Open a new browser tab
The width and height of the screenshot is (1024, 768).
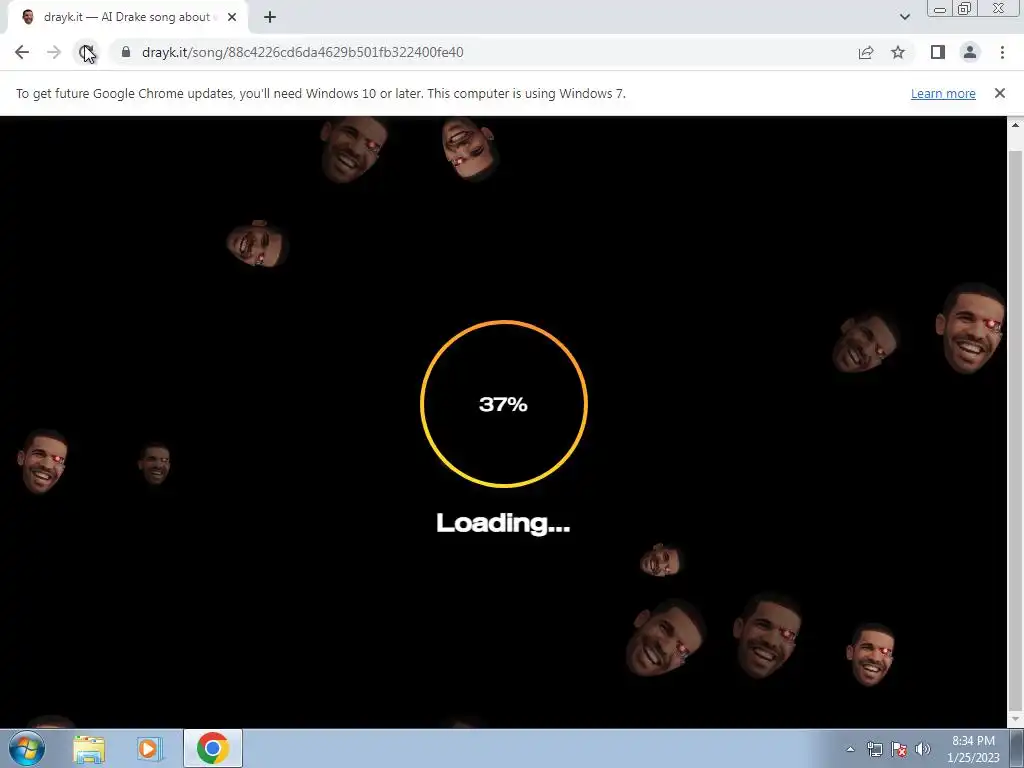click(x=270, y=17)
